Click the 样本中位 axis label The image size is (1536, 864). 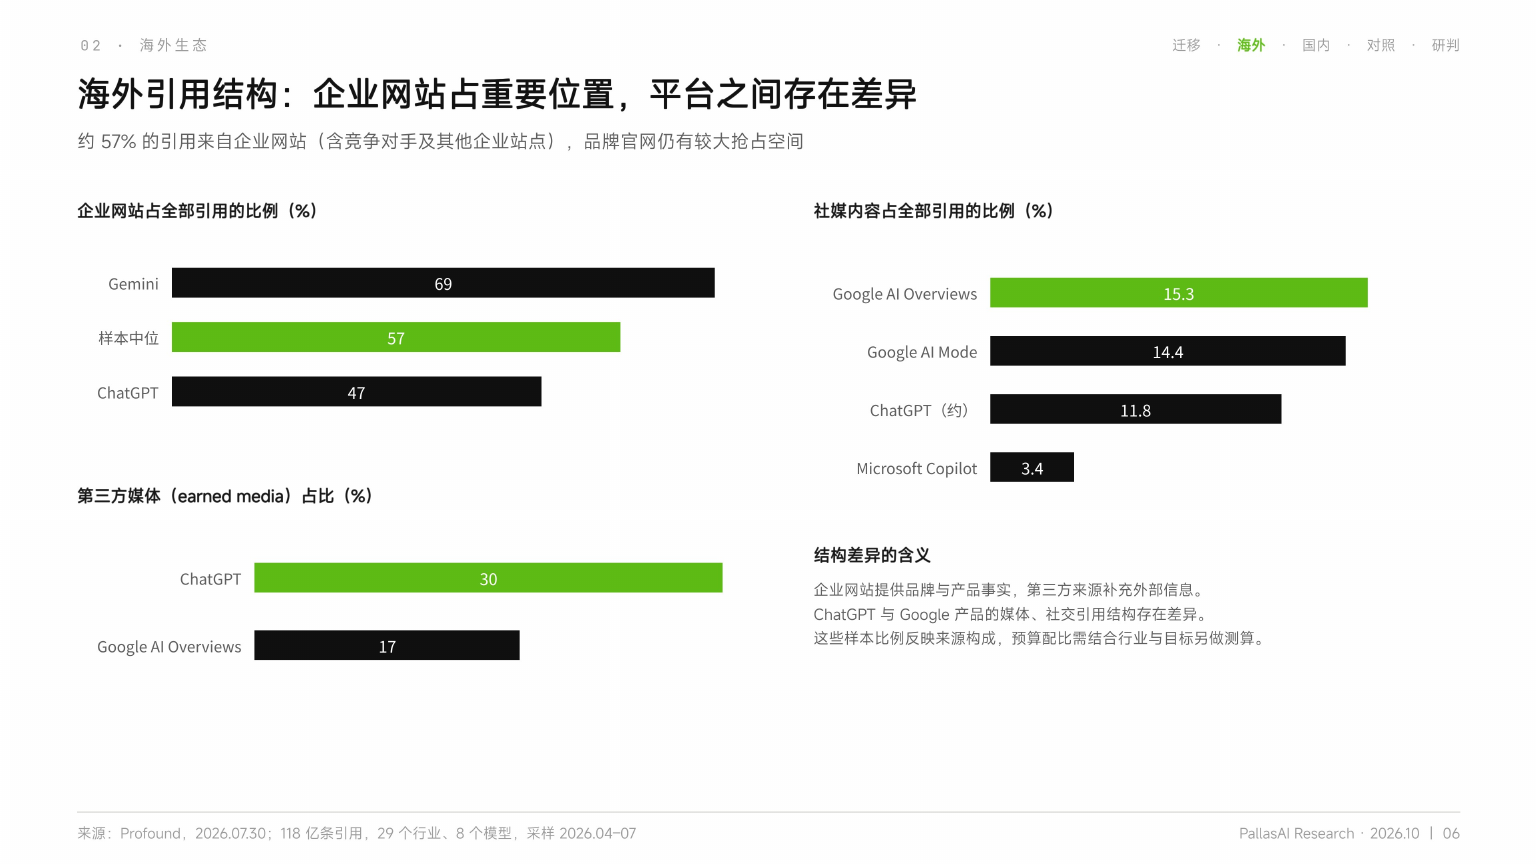pos(128,338)
